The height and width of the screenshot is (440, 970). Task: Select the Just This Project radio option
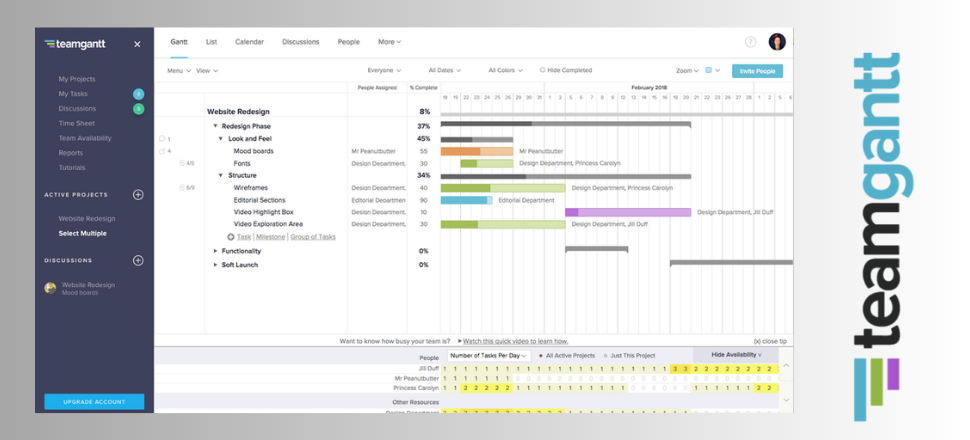(x=606, y=356)
